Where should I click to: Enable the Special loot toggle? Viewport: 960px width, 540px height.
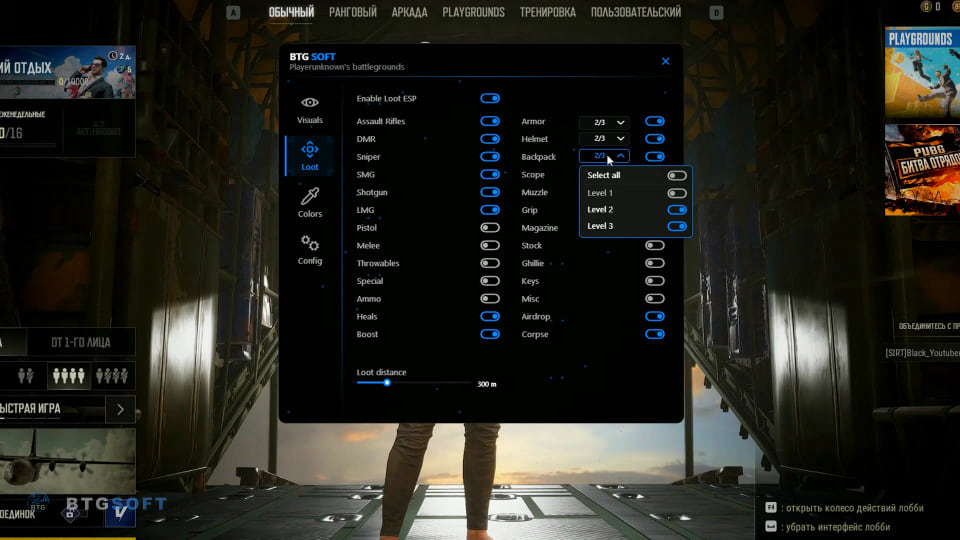[x=490, y=281]
